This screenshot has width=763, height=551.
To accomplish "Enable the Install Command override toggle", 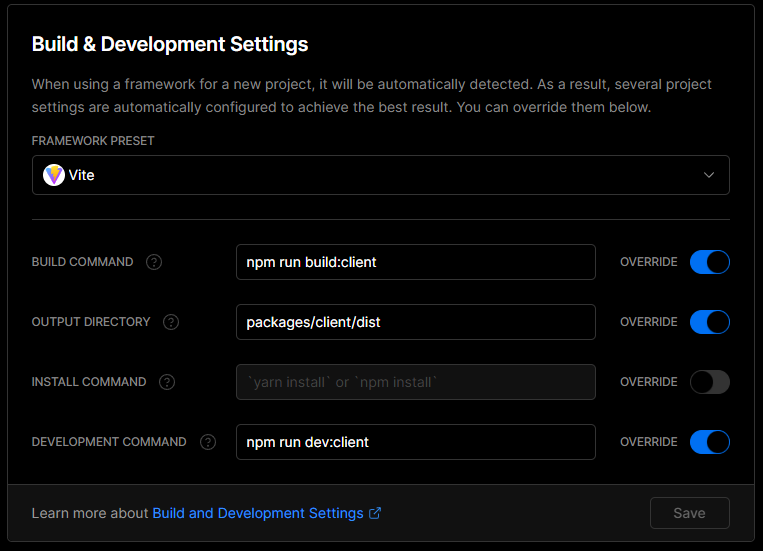I will pos(709,382).
